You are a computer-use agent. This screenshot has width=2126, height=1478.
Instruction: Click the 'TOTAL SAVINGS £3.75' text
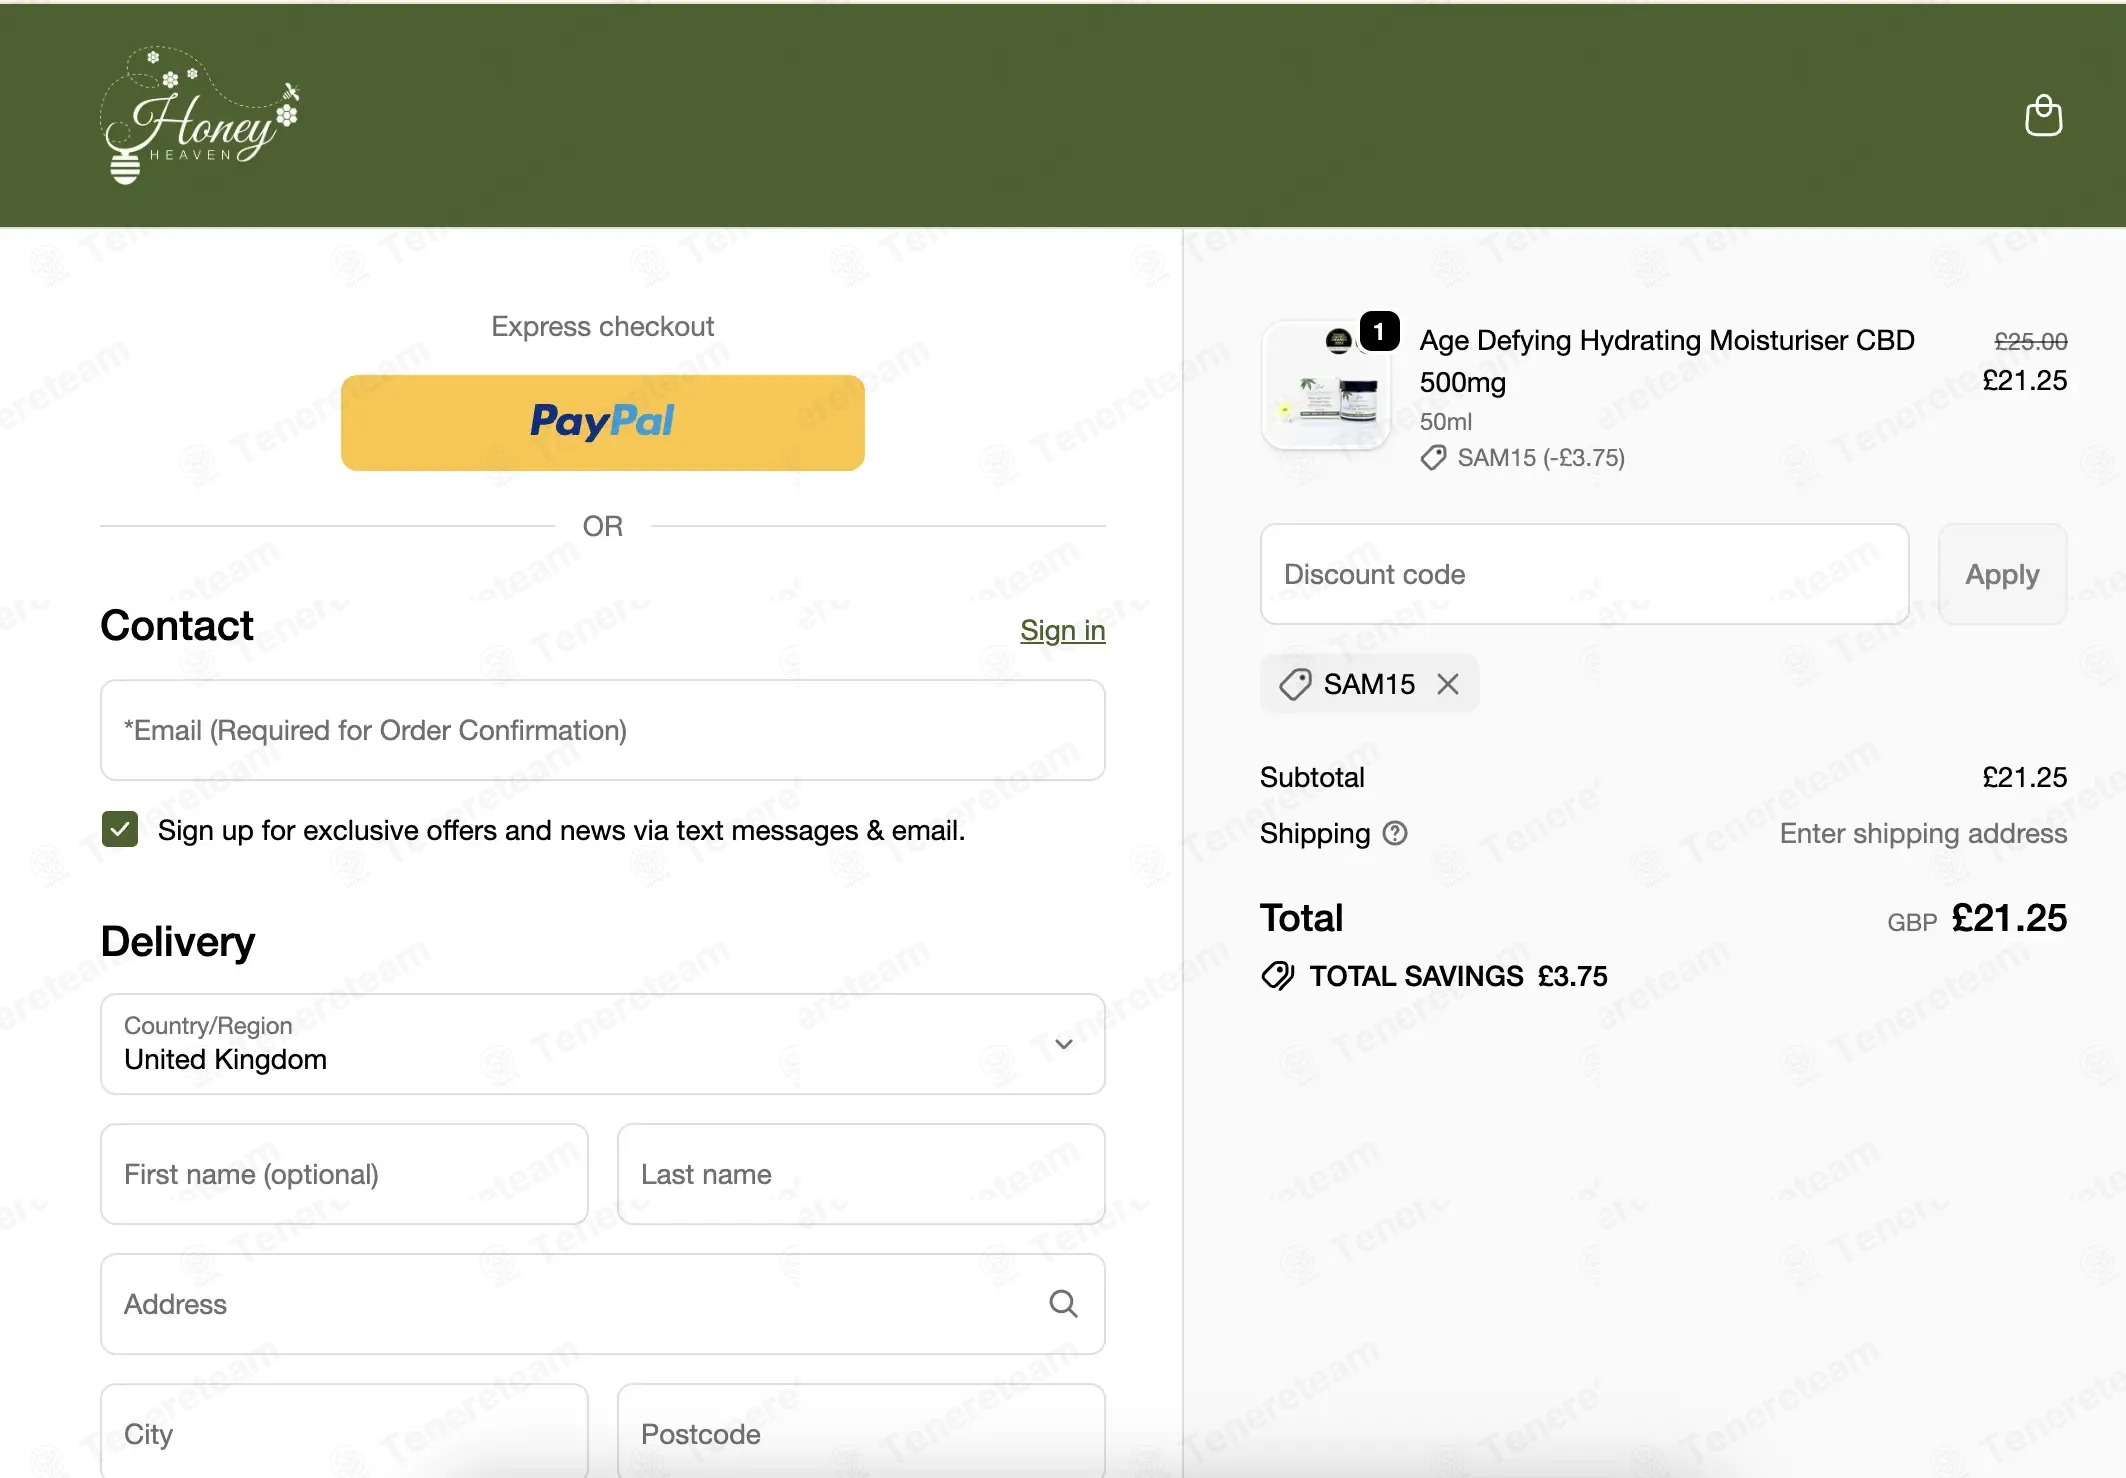[x=1458, y=976]
